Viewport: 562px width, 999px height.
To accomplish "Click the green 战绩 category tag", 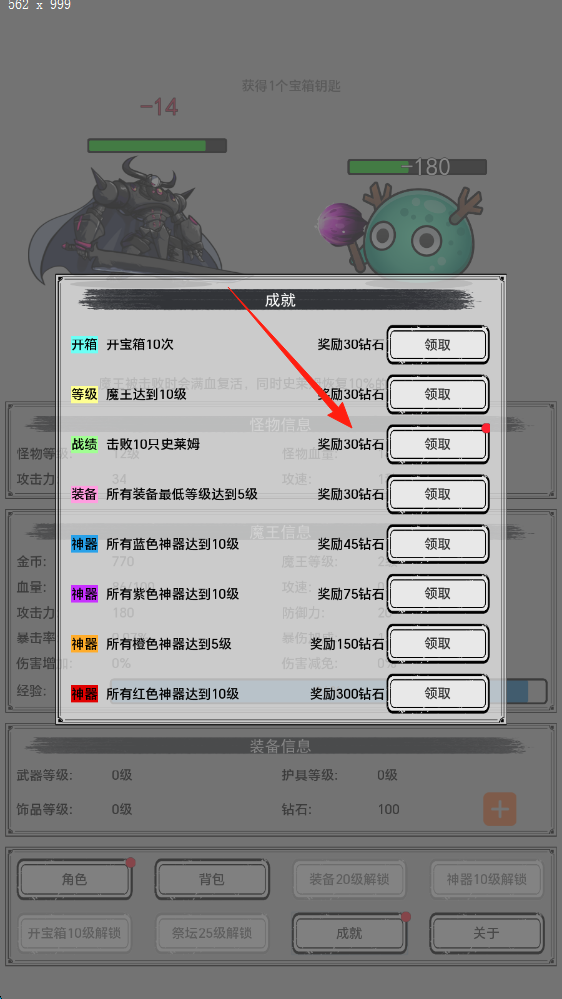I will [x=84, y=444].
